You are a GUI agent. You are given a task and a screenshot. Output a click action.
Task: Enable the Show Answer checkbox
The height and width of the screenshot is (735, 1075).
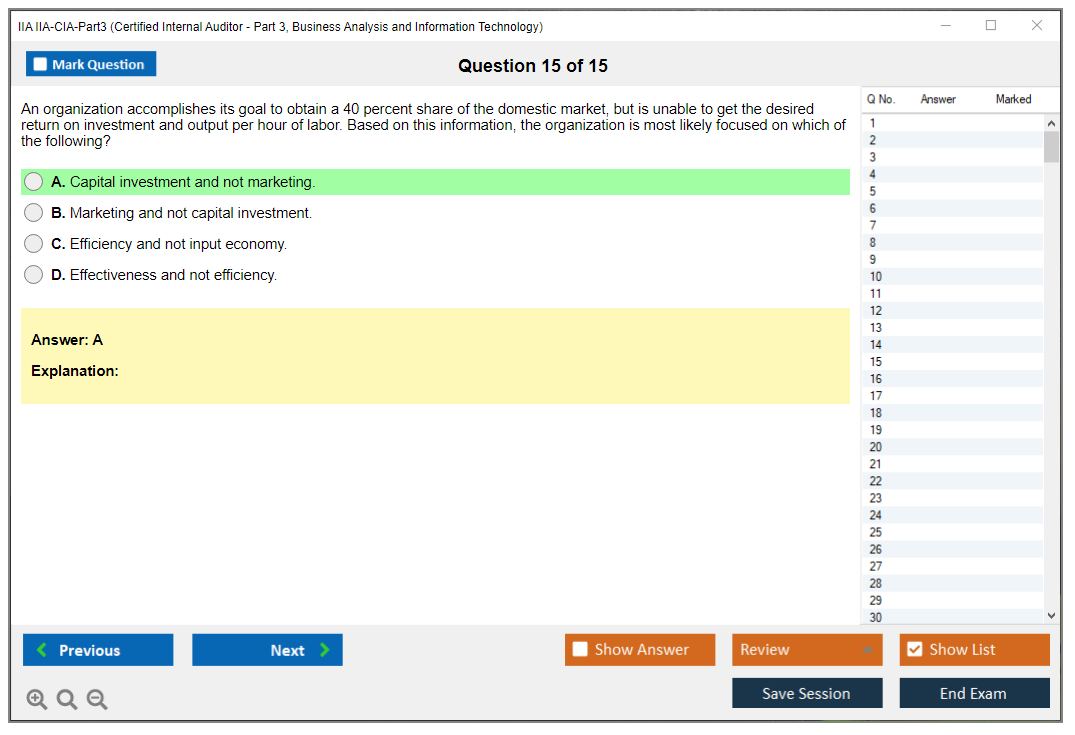tap(580, 650)
